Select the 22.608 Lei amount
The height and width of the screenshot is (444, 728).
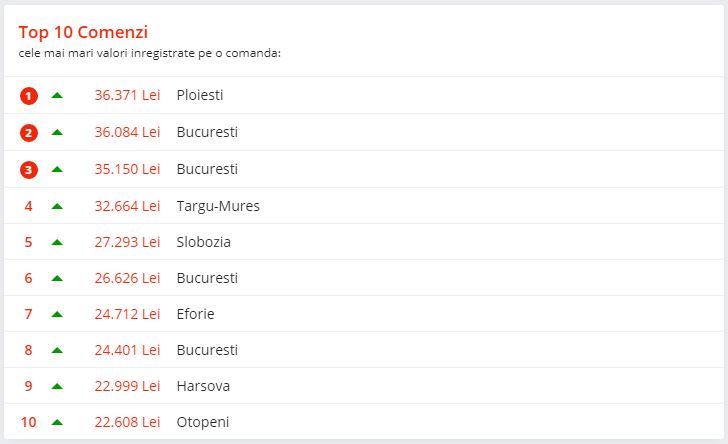[127, 422]
